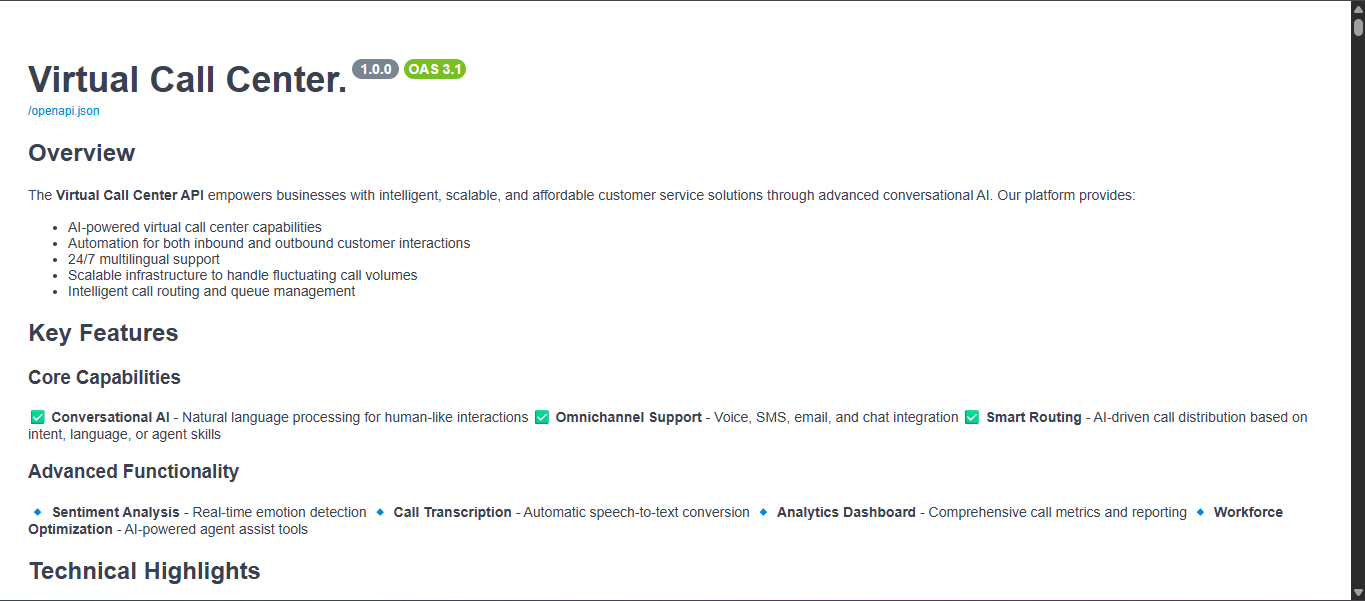The width and height of the screenshot is (1365, 601).
Task: Click the blue diamond before Sentiment Analysis
Action: point(38,512)
